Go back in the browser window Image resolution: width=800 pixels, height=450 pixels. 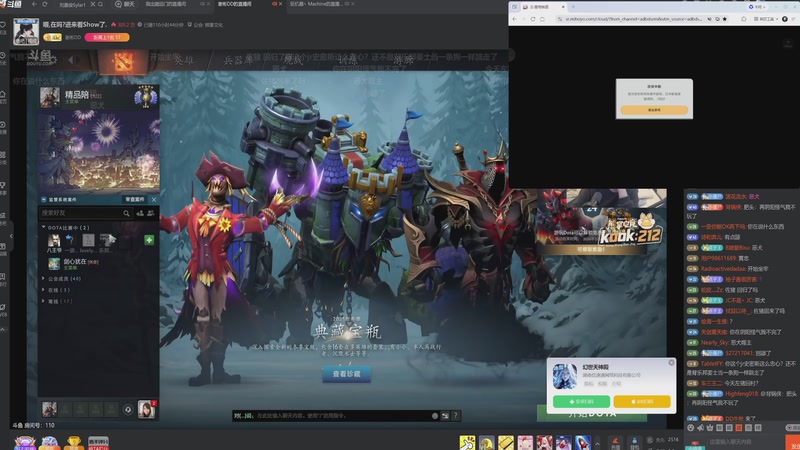(x=514, y=19)
